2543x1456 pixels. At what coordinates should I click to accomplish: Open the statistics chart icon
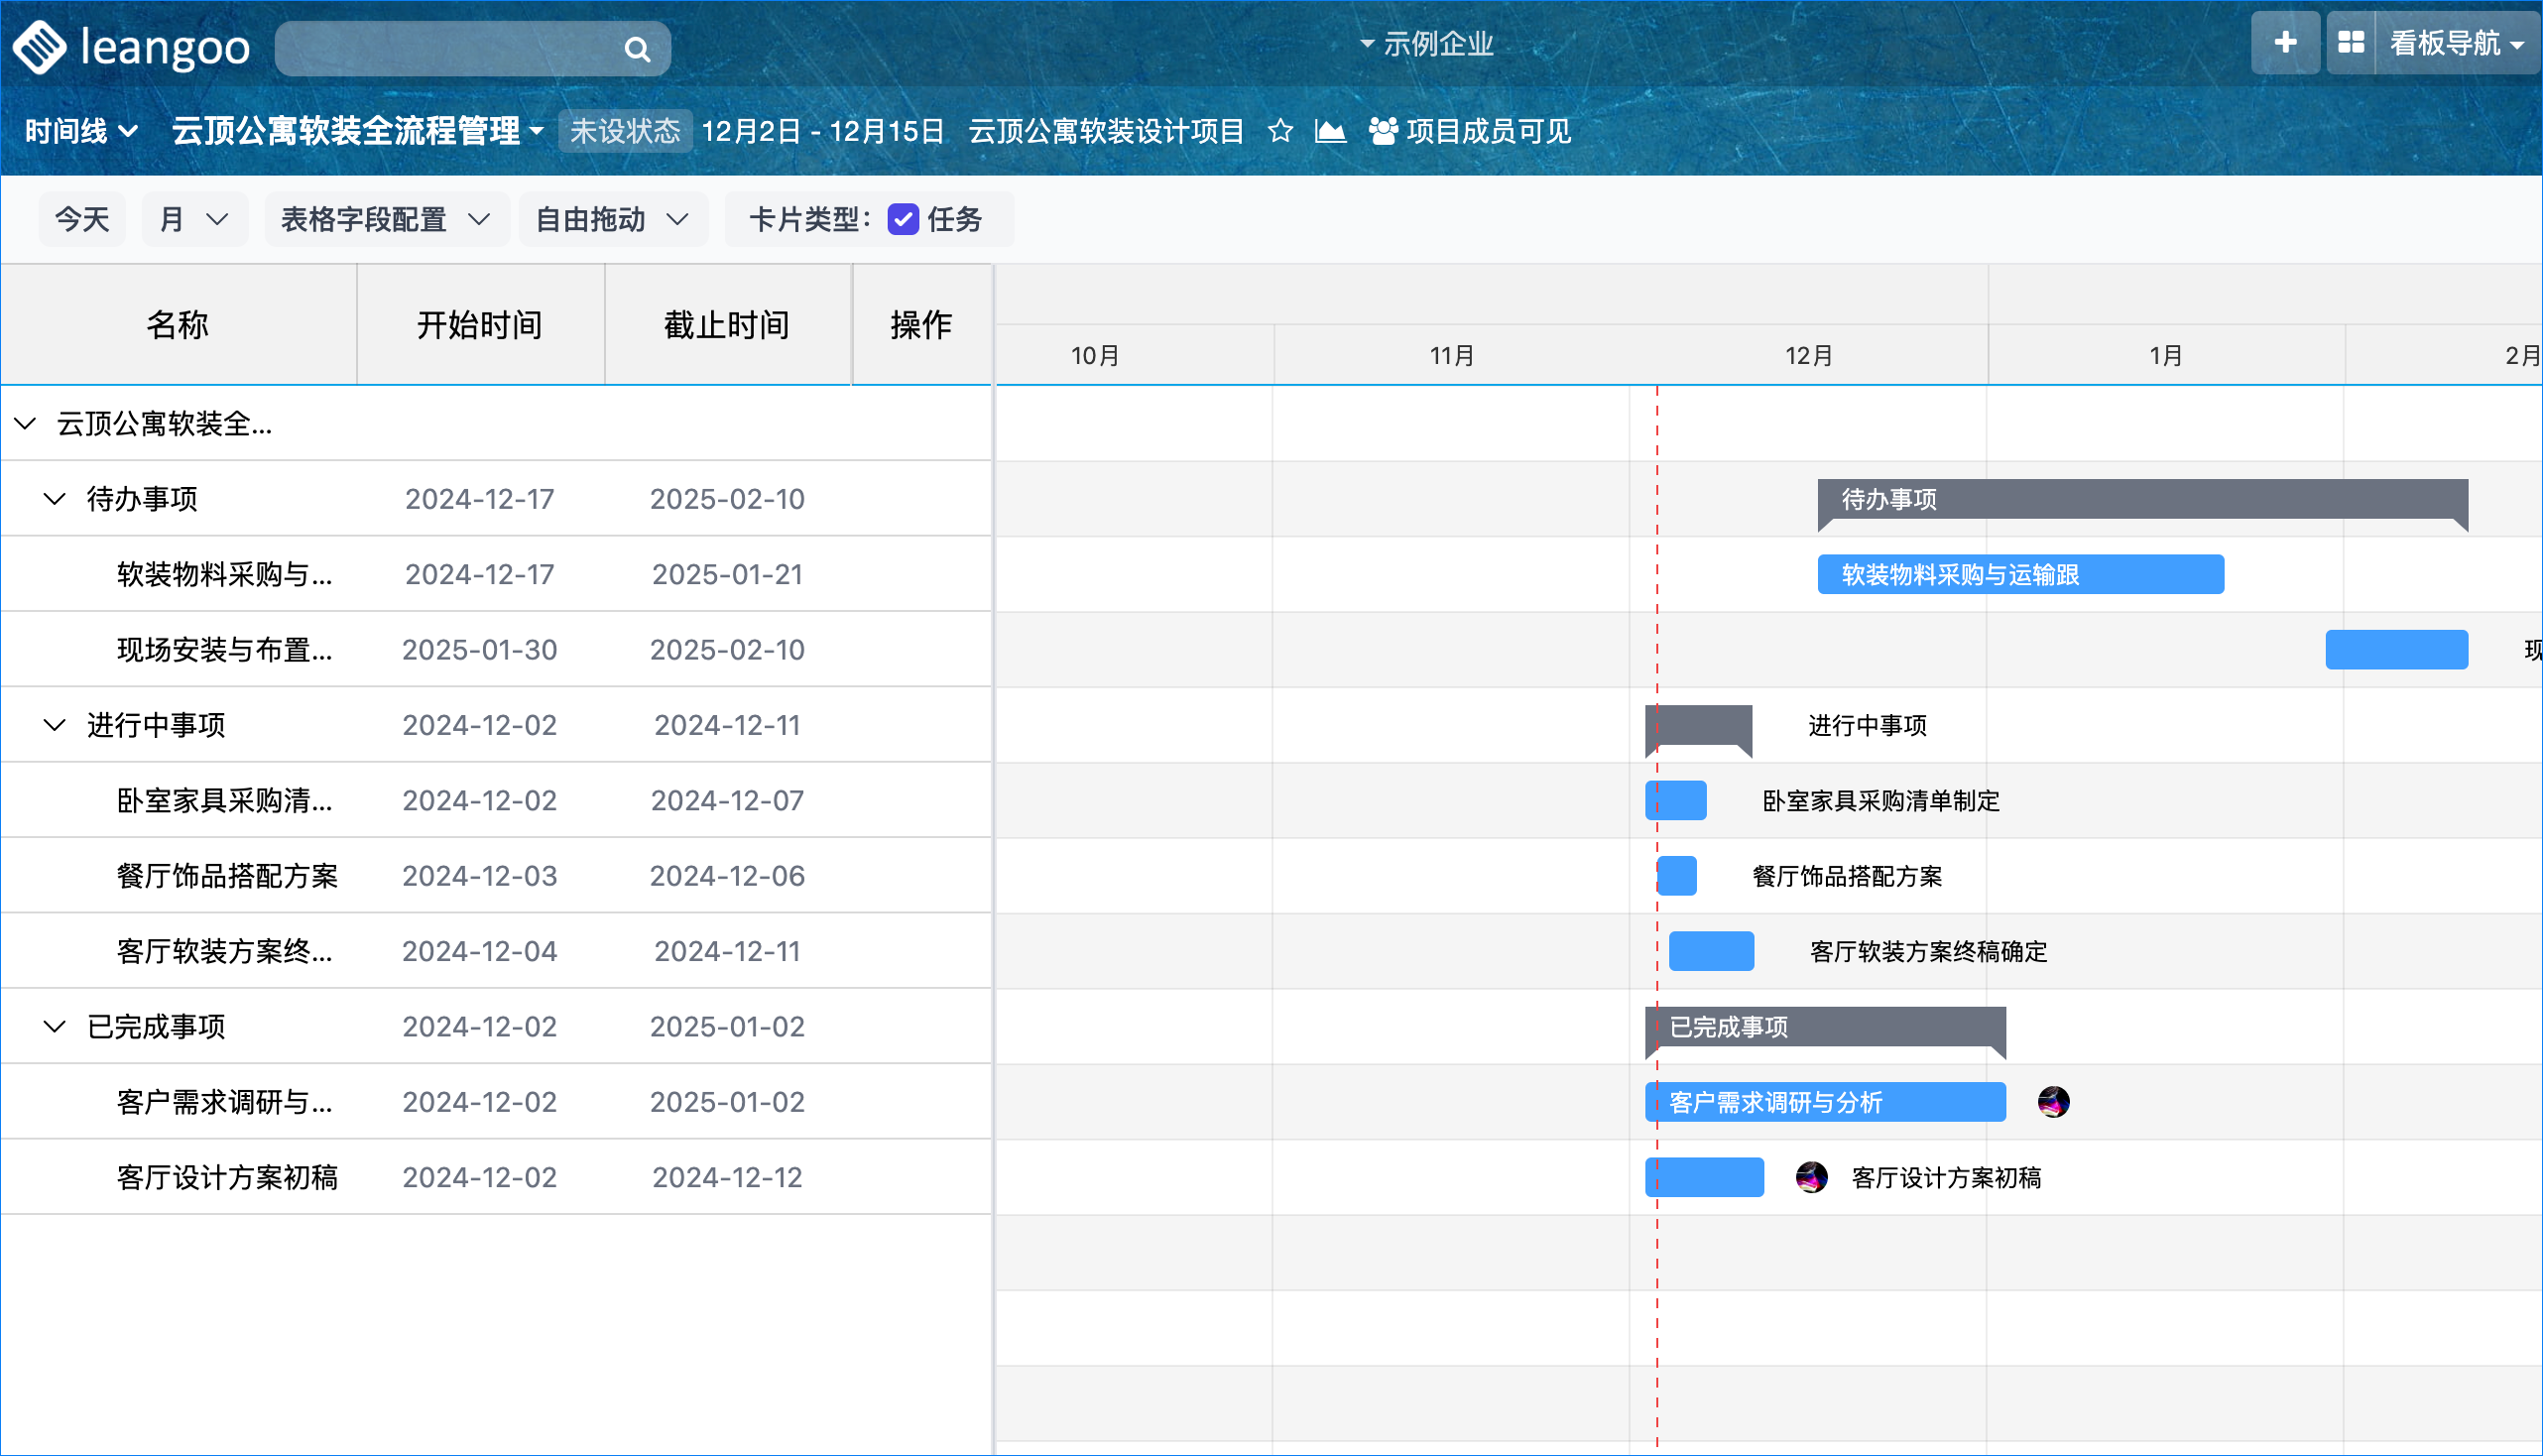coord(1329,131)
